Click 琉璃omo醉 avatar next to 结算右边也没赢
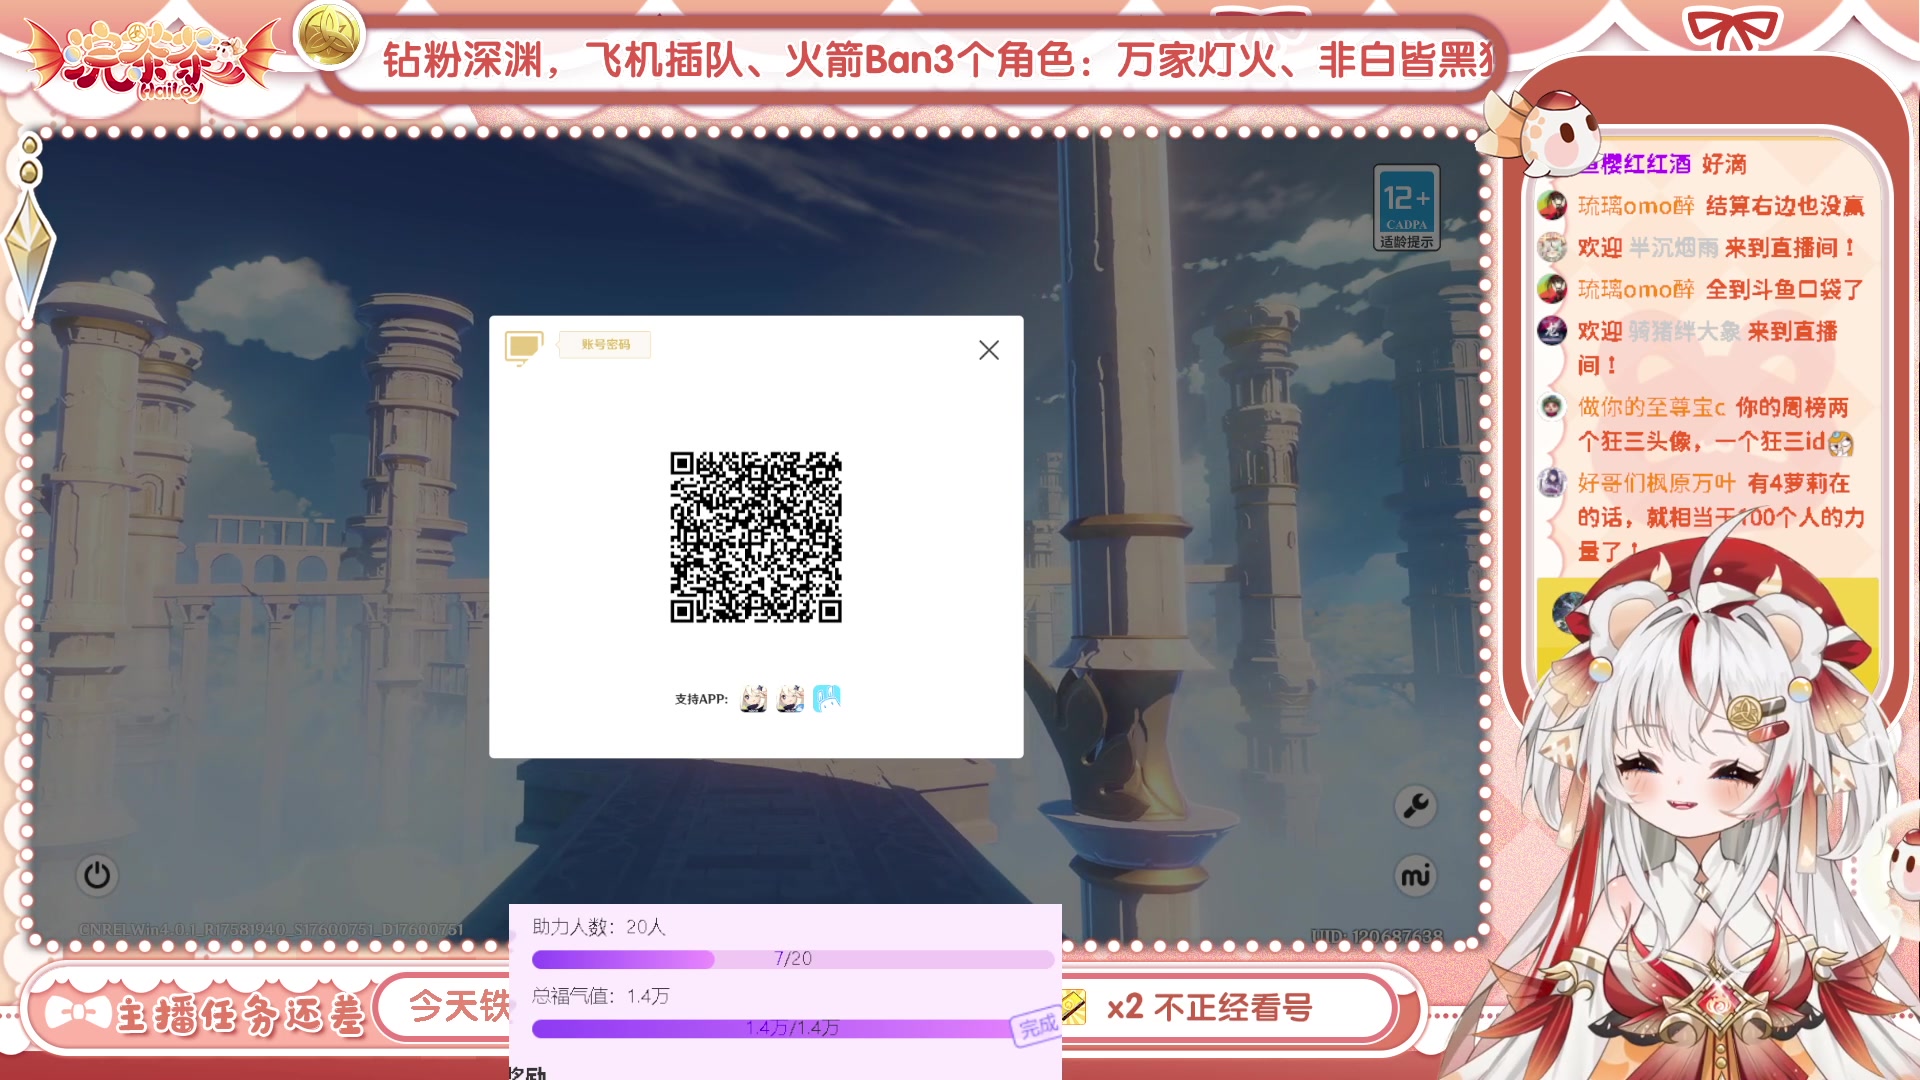This screenshot has height=1080, width=1920. tap(1552, 205)
